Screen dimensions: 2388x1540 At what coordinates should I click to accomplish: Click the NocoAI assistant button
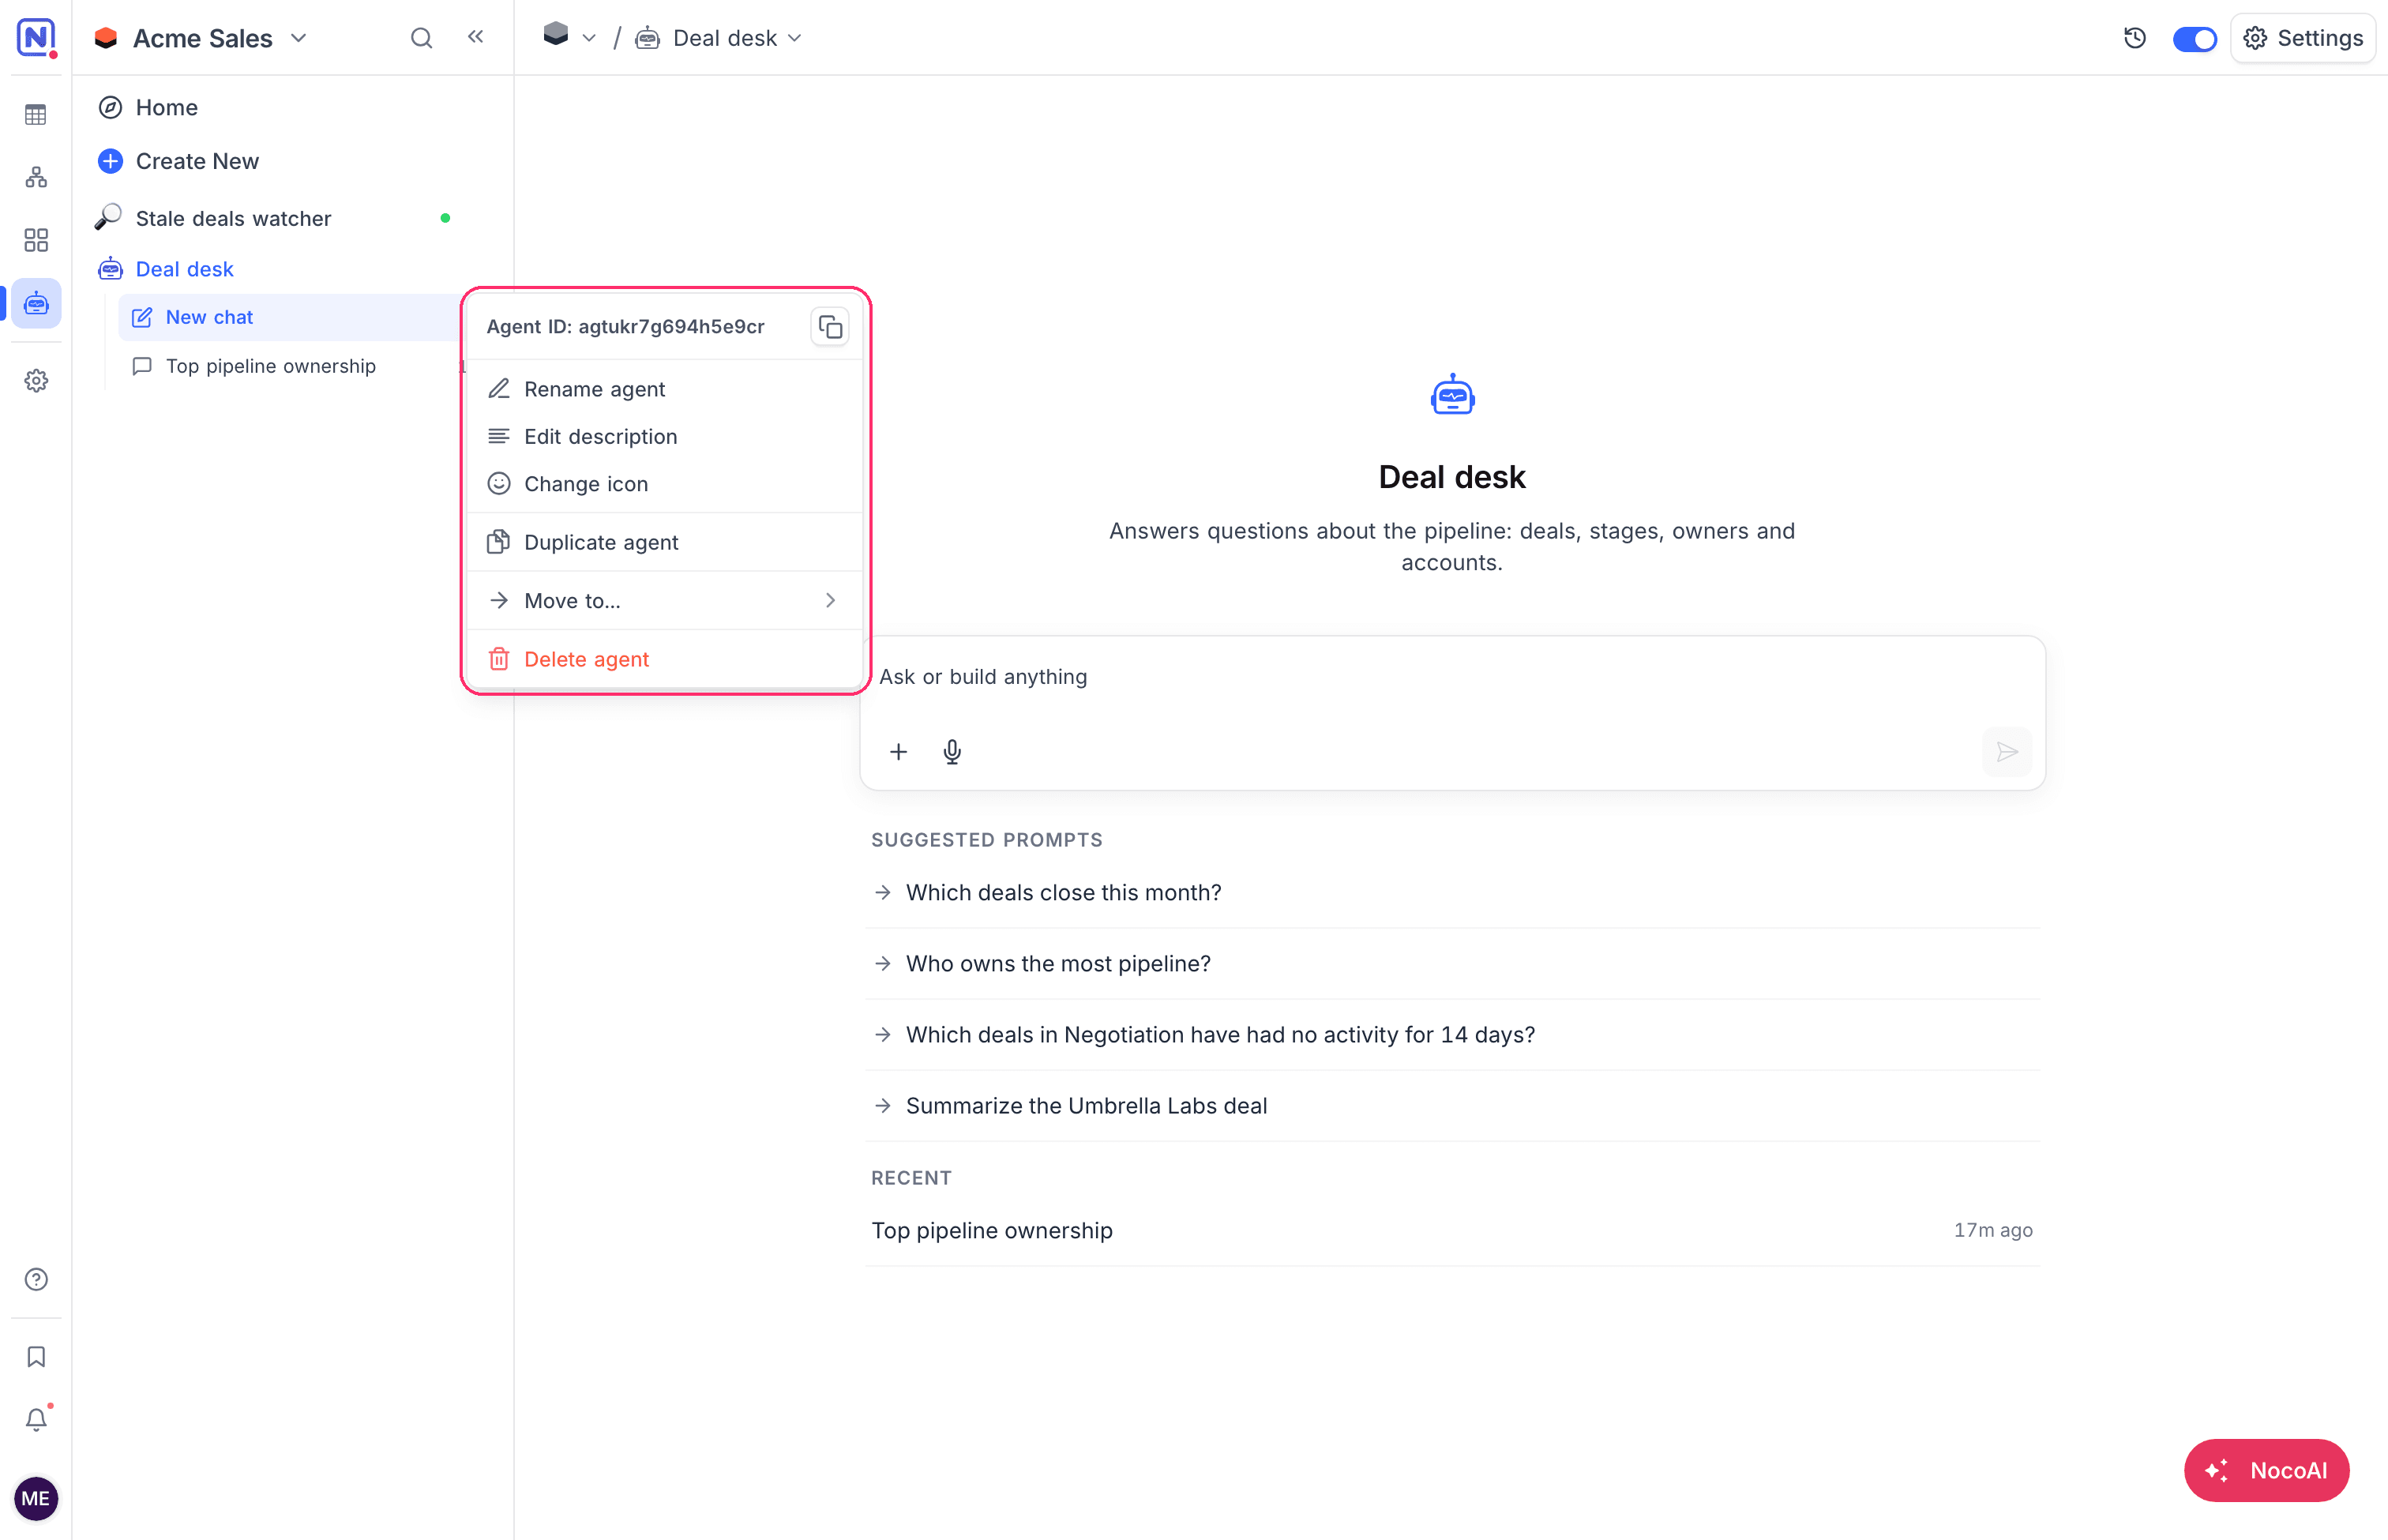[2266, 1470]
